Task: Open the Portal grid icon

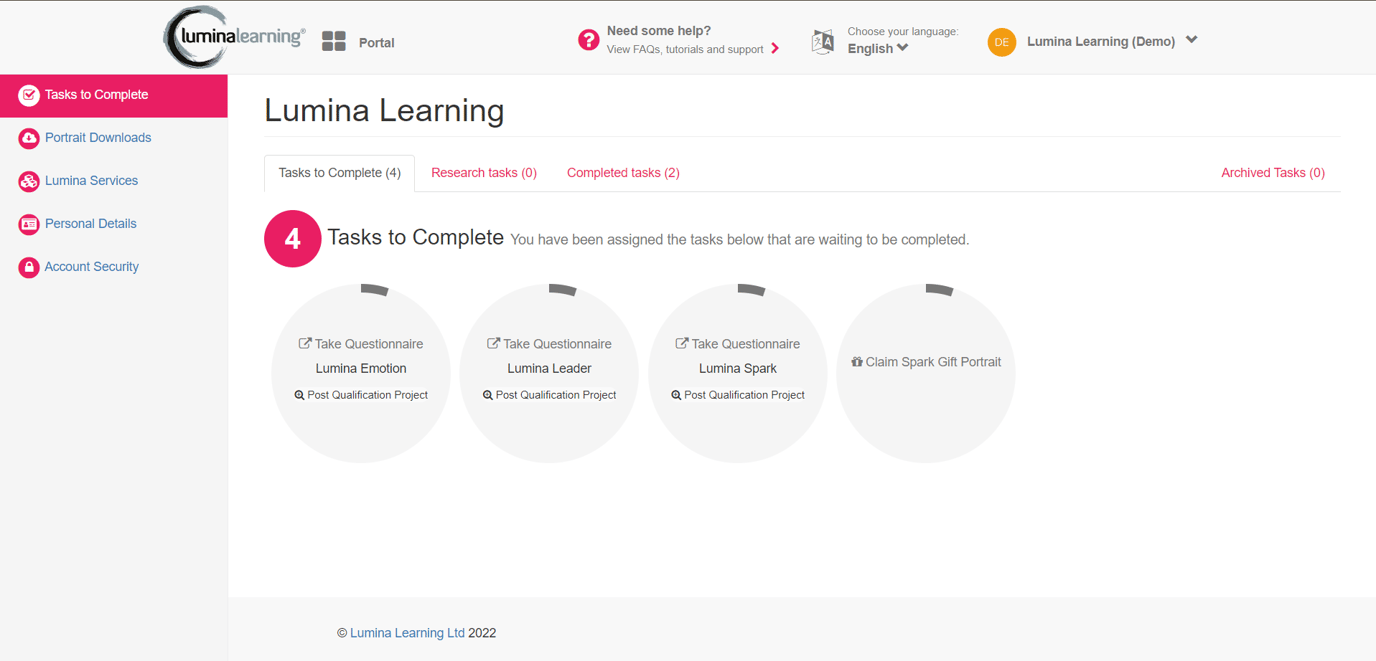Action: 334,42
